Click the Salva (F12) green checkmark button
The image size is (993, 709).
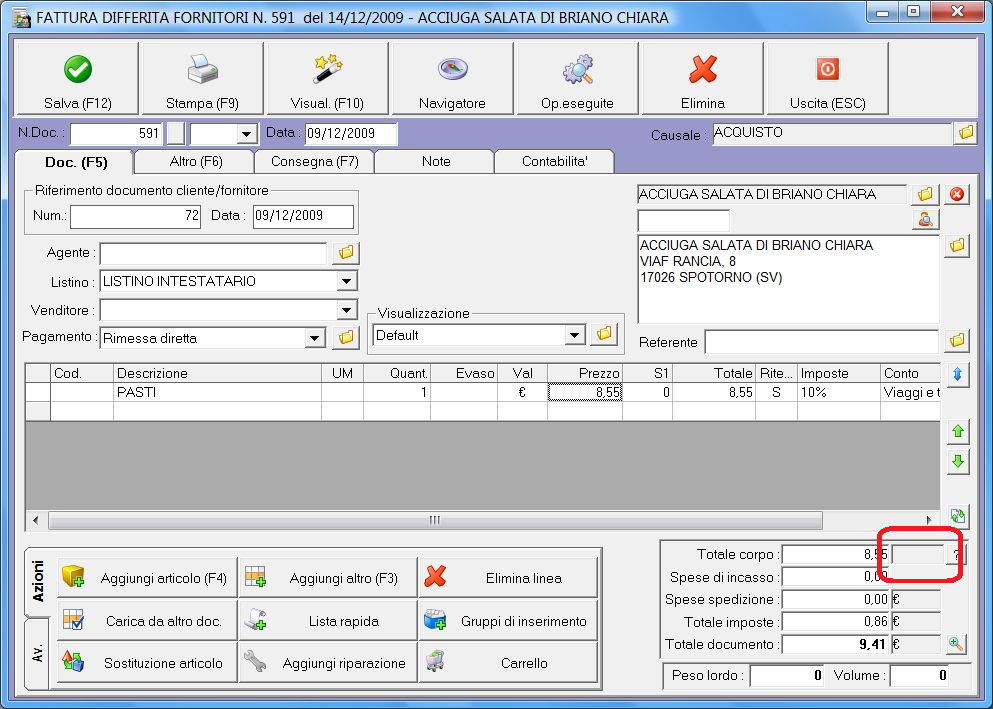(77, 78)
